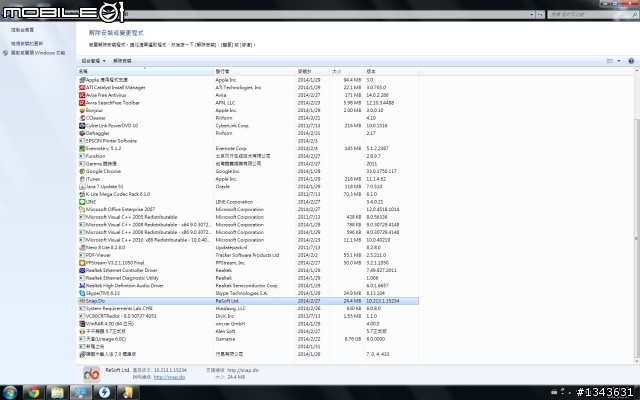Click the Avira Free Antivirus icon

pyautogui.click(x=82, y=95)
